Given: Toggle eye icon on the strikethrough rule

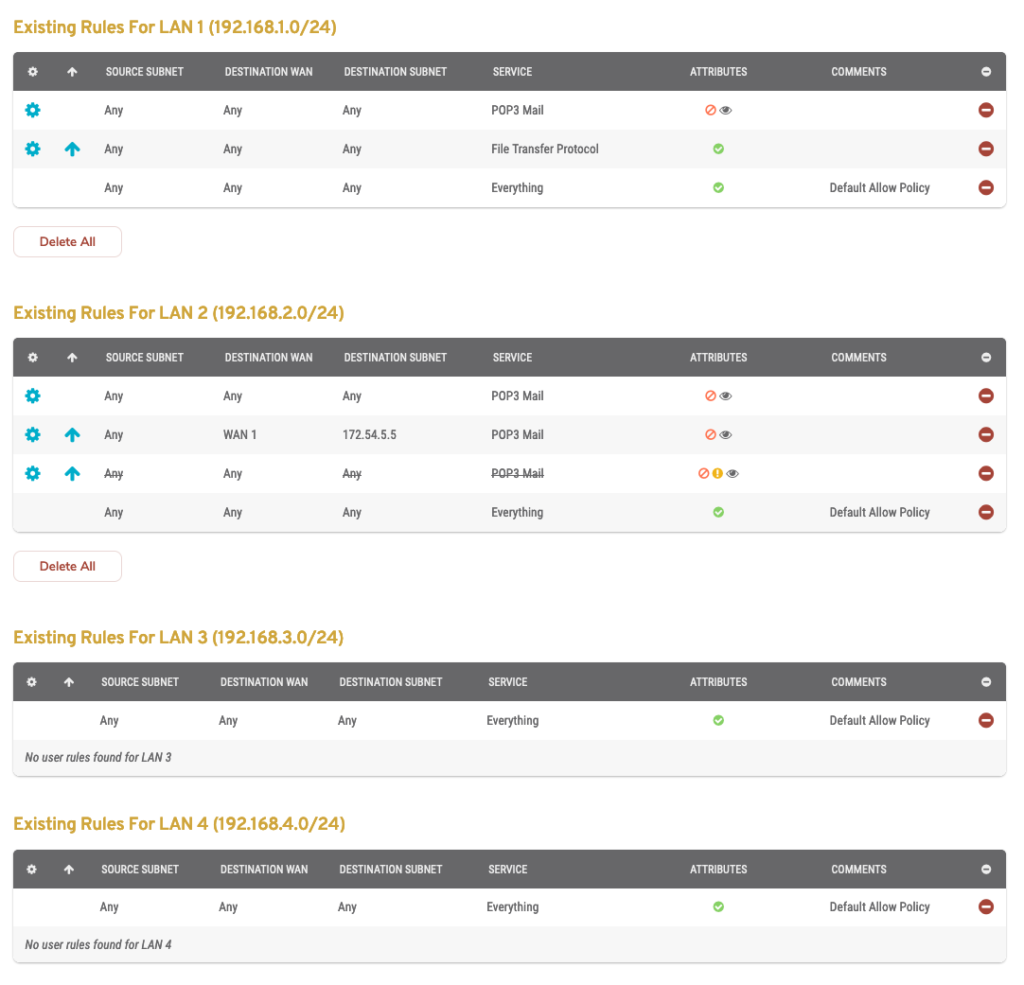Looking at the screenshot, I should 732,473.
